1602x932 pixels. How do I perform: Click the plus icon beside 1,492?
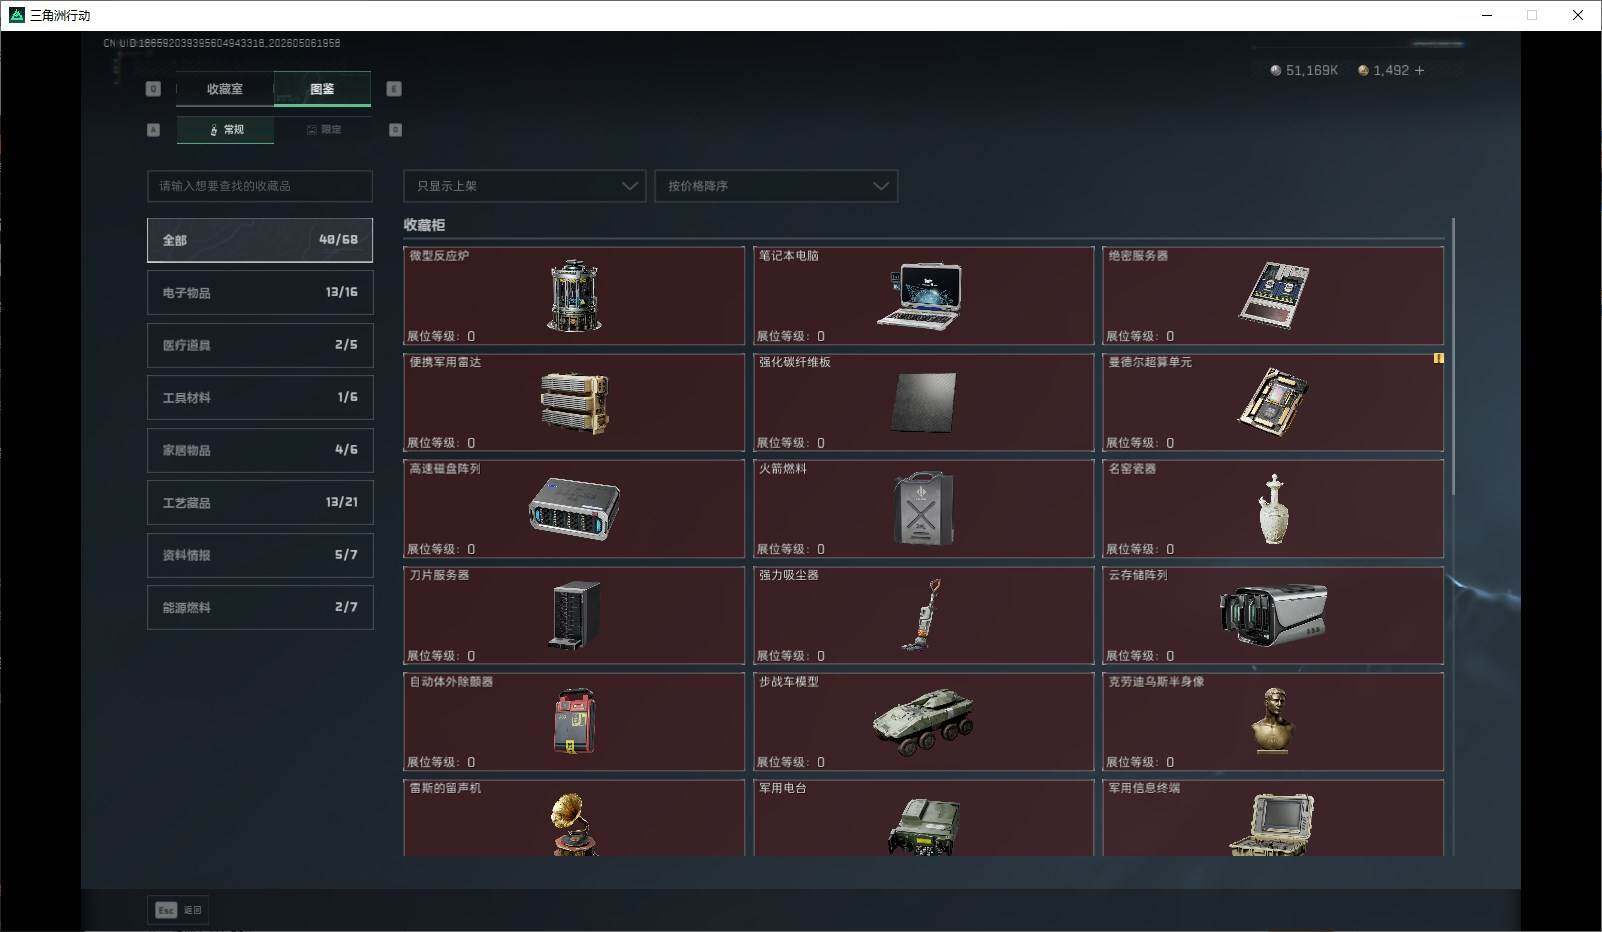(x=1419, y=70)
